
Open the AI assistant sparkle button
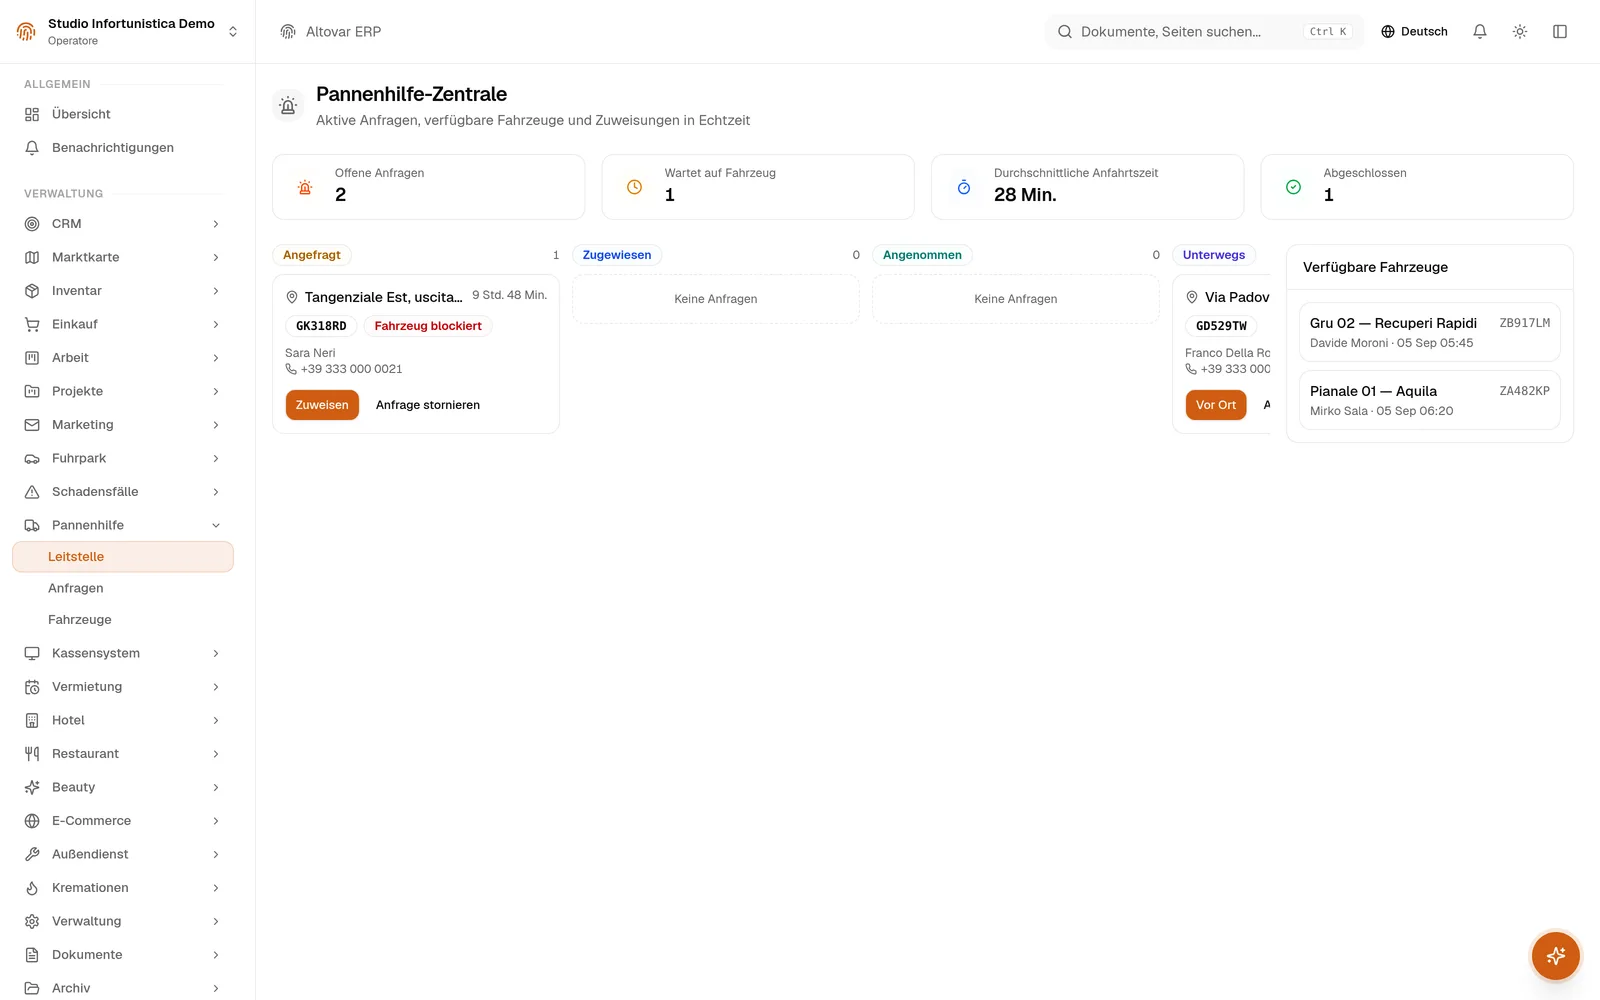tap(1556, 956)
